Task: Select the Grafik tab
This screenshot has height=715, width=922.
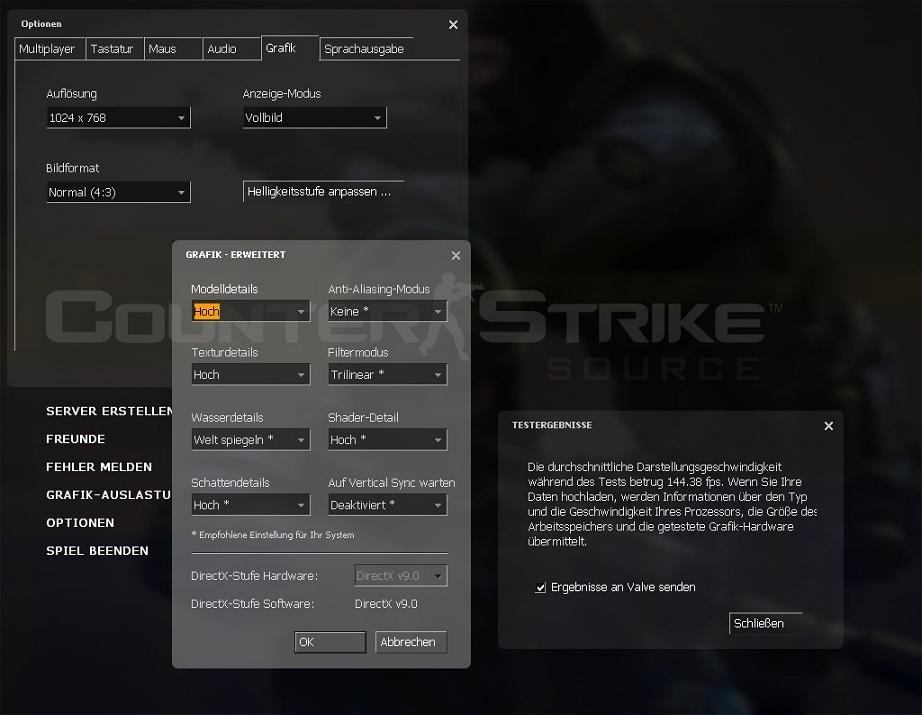Action: [x=289, y=48]
